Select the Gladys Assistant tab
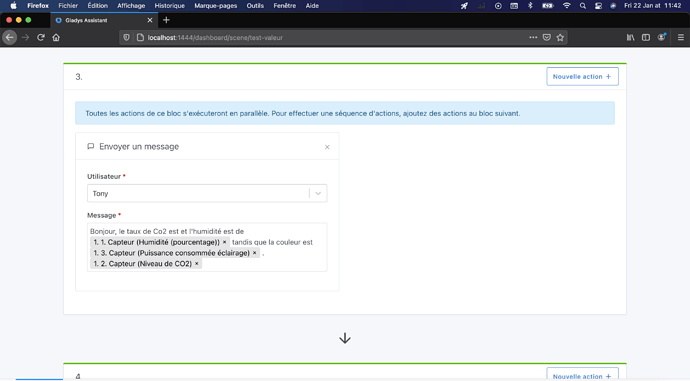The width and height of the screenshot is (690, 381). (104, 20)
